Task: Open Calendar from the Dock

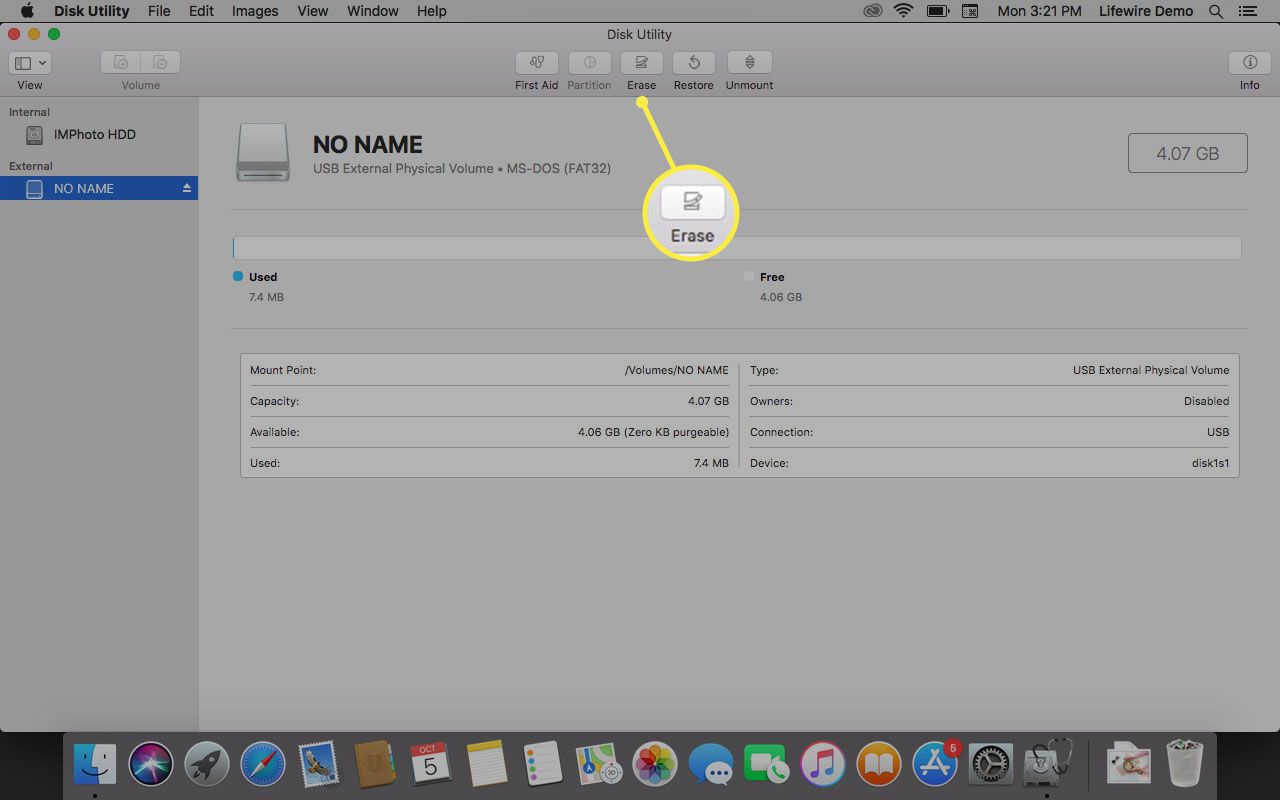Action: 430,765
